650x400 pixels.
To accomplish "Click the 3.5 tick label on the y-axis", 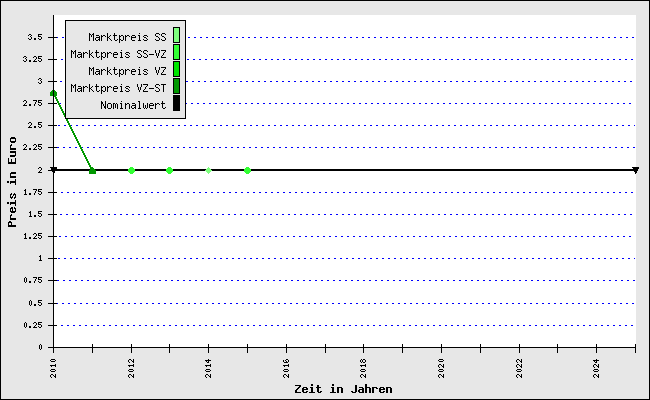I will [x=34, y=37].
